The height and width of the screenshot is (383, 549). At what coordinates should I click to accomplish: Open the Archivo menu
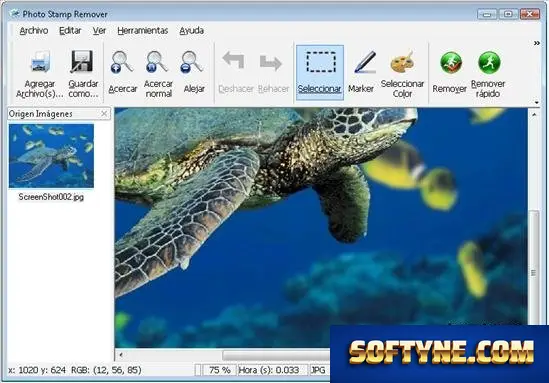[34, 31]
